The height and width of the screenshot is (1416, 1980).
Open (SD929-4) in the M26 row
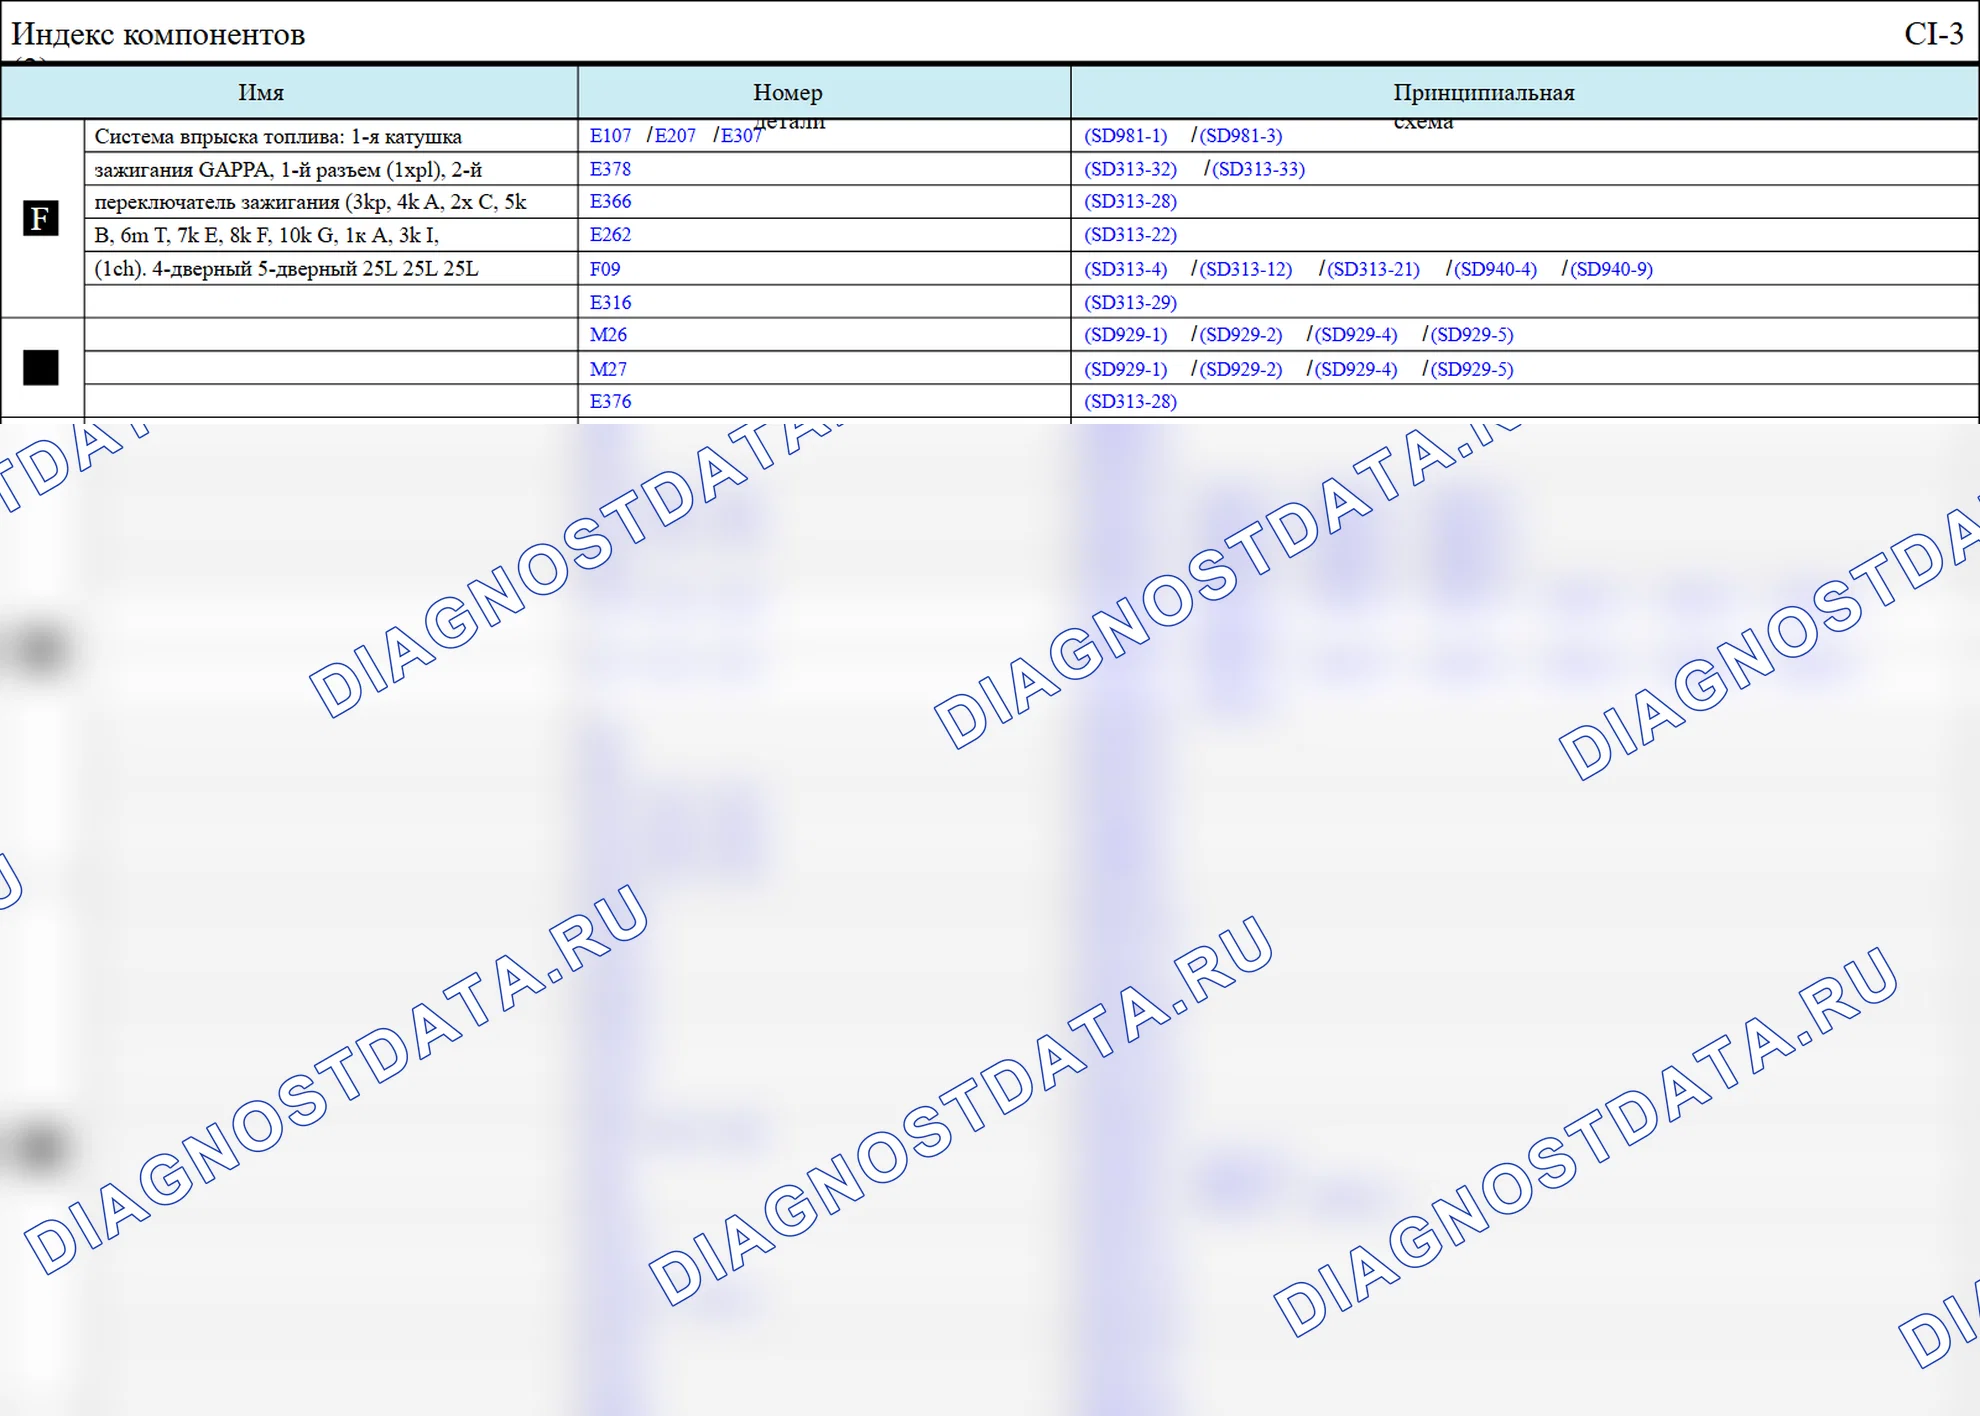tap(1356, 335)
